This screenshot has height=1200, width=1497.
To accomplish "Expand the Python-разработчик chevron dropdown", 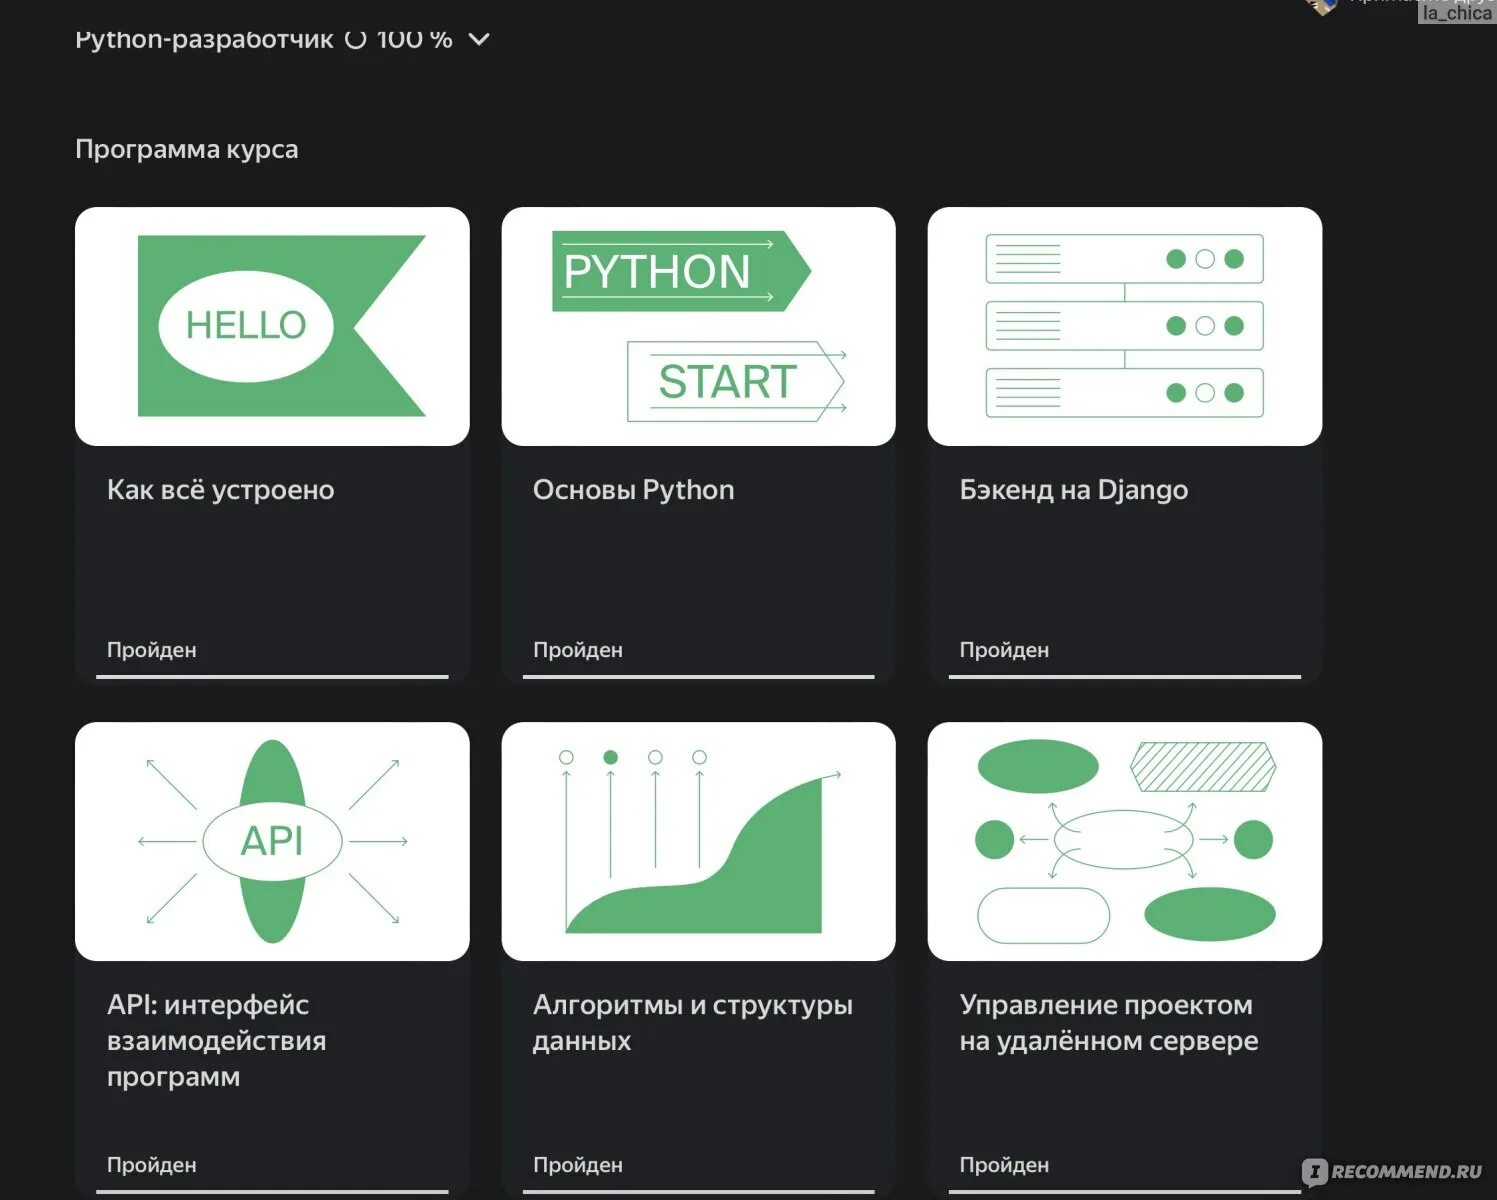I will pyautogui.click(x=479, y=40).
